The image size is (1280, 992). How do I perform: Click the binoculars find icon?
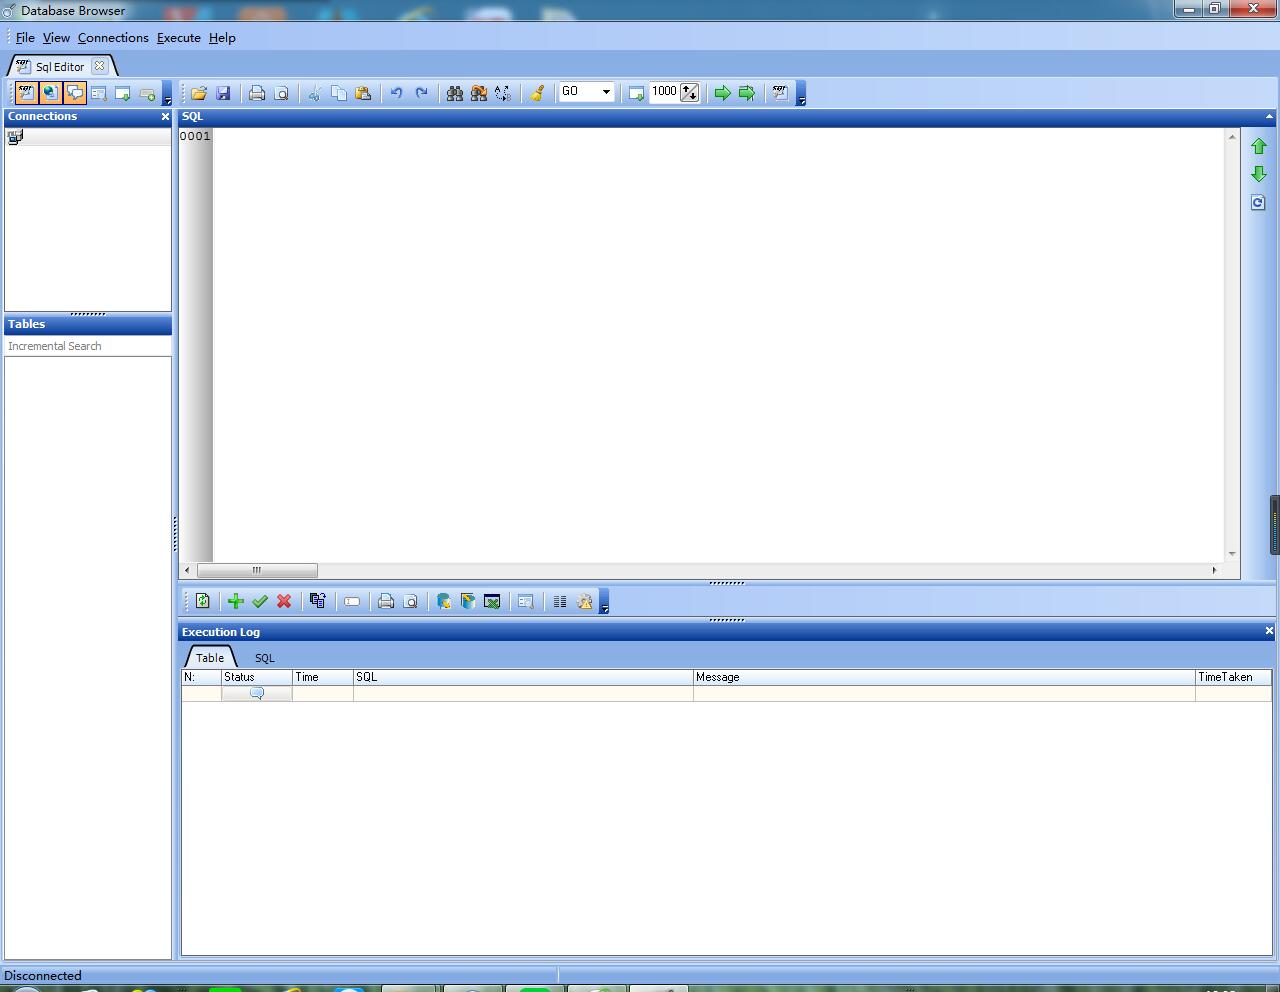coord(455,93)
